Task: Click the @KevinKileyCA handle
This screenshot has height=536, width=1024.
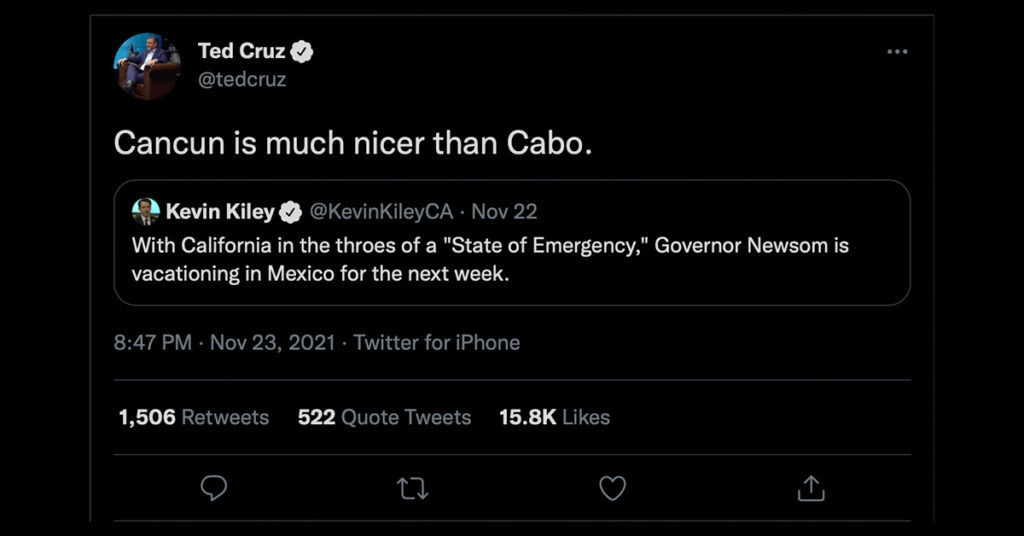Action: pos(380,212)
